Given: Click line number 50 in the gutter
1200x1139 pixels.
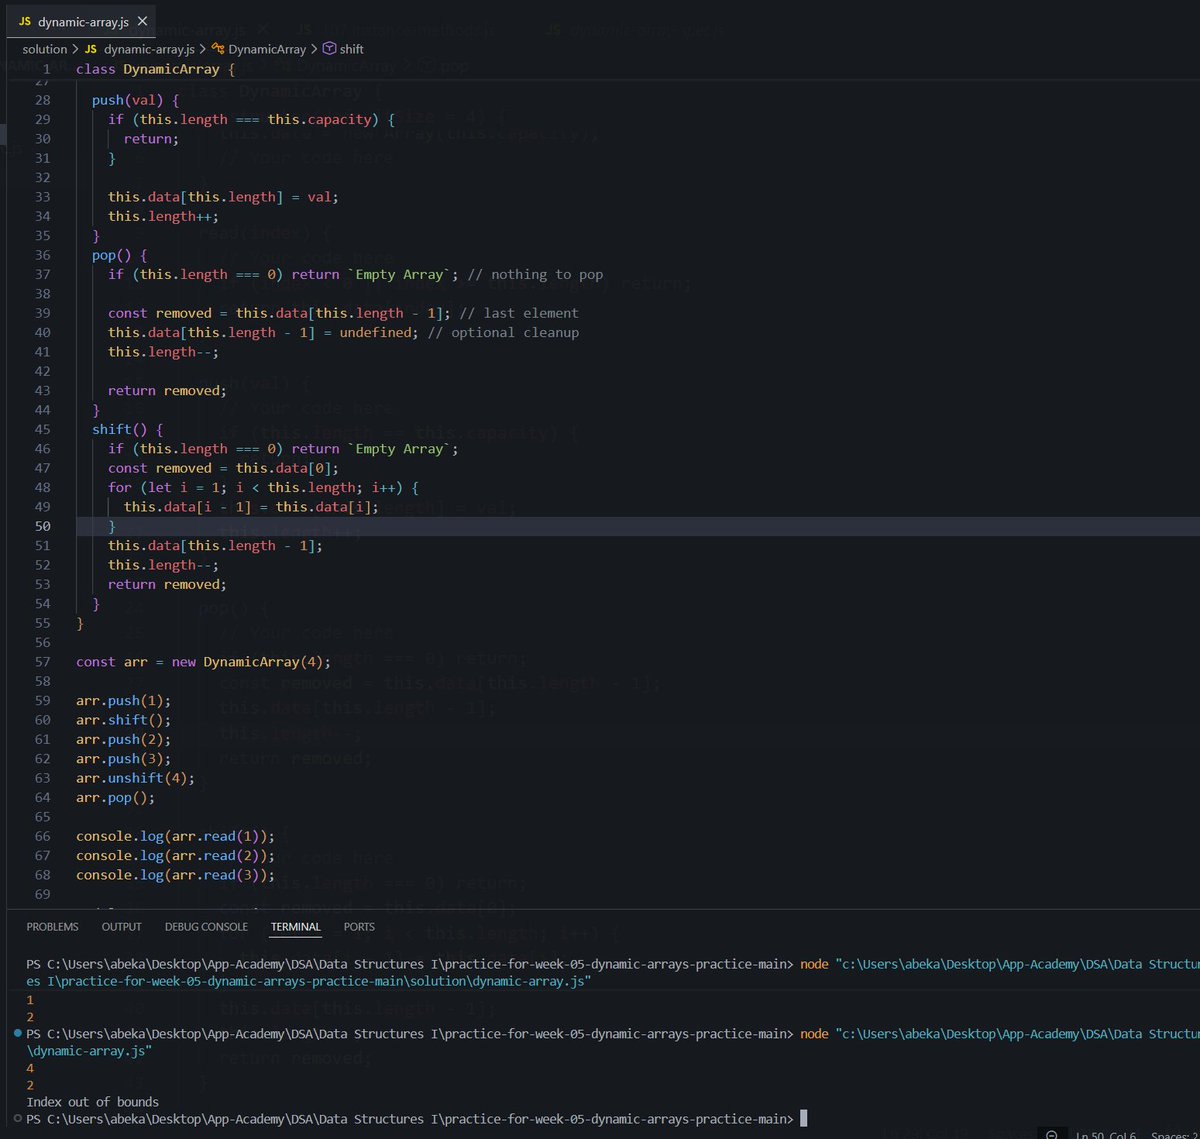Looking at the screenshot, I should [x=42, y=525].
